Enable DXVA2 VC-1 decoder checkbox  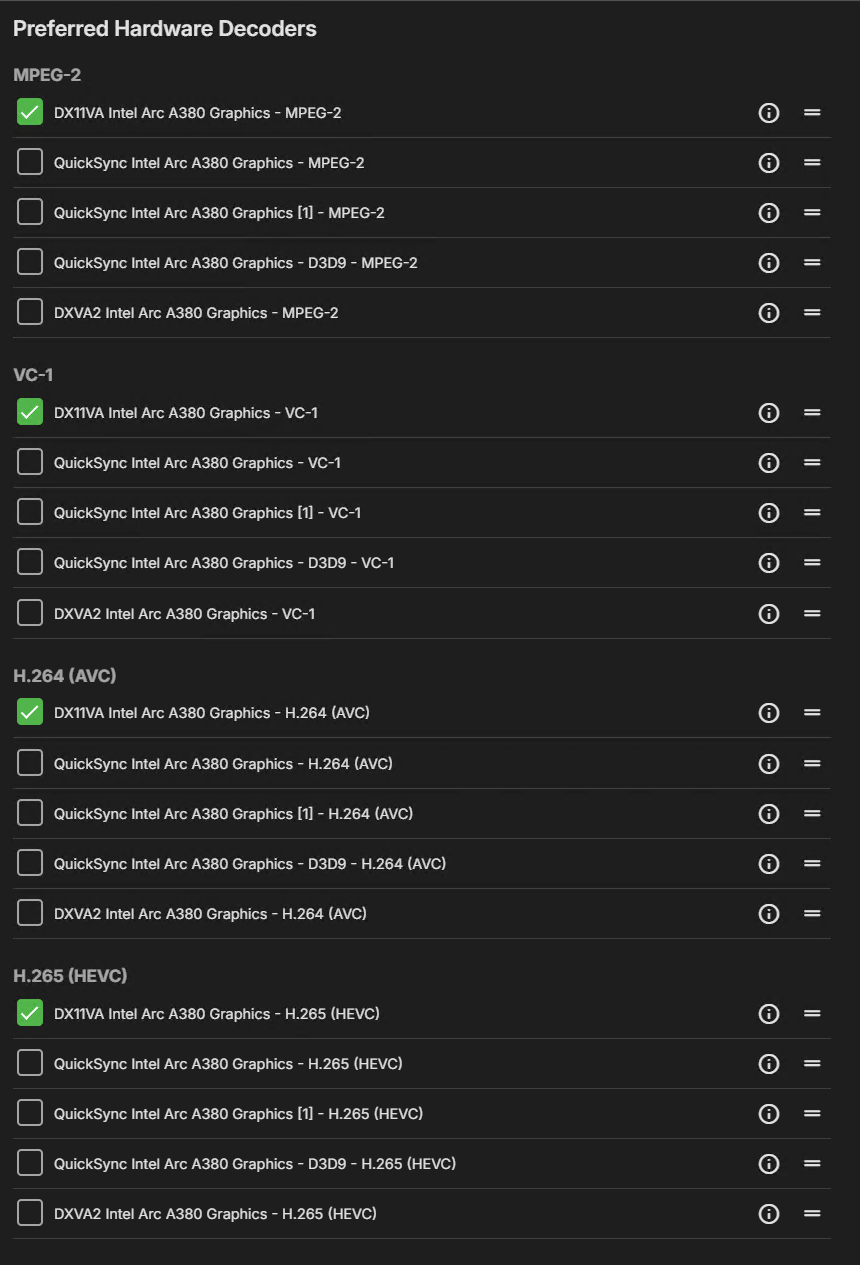point(30,613)
